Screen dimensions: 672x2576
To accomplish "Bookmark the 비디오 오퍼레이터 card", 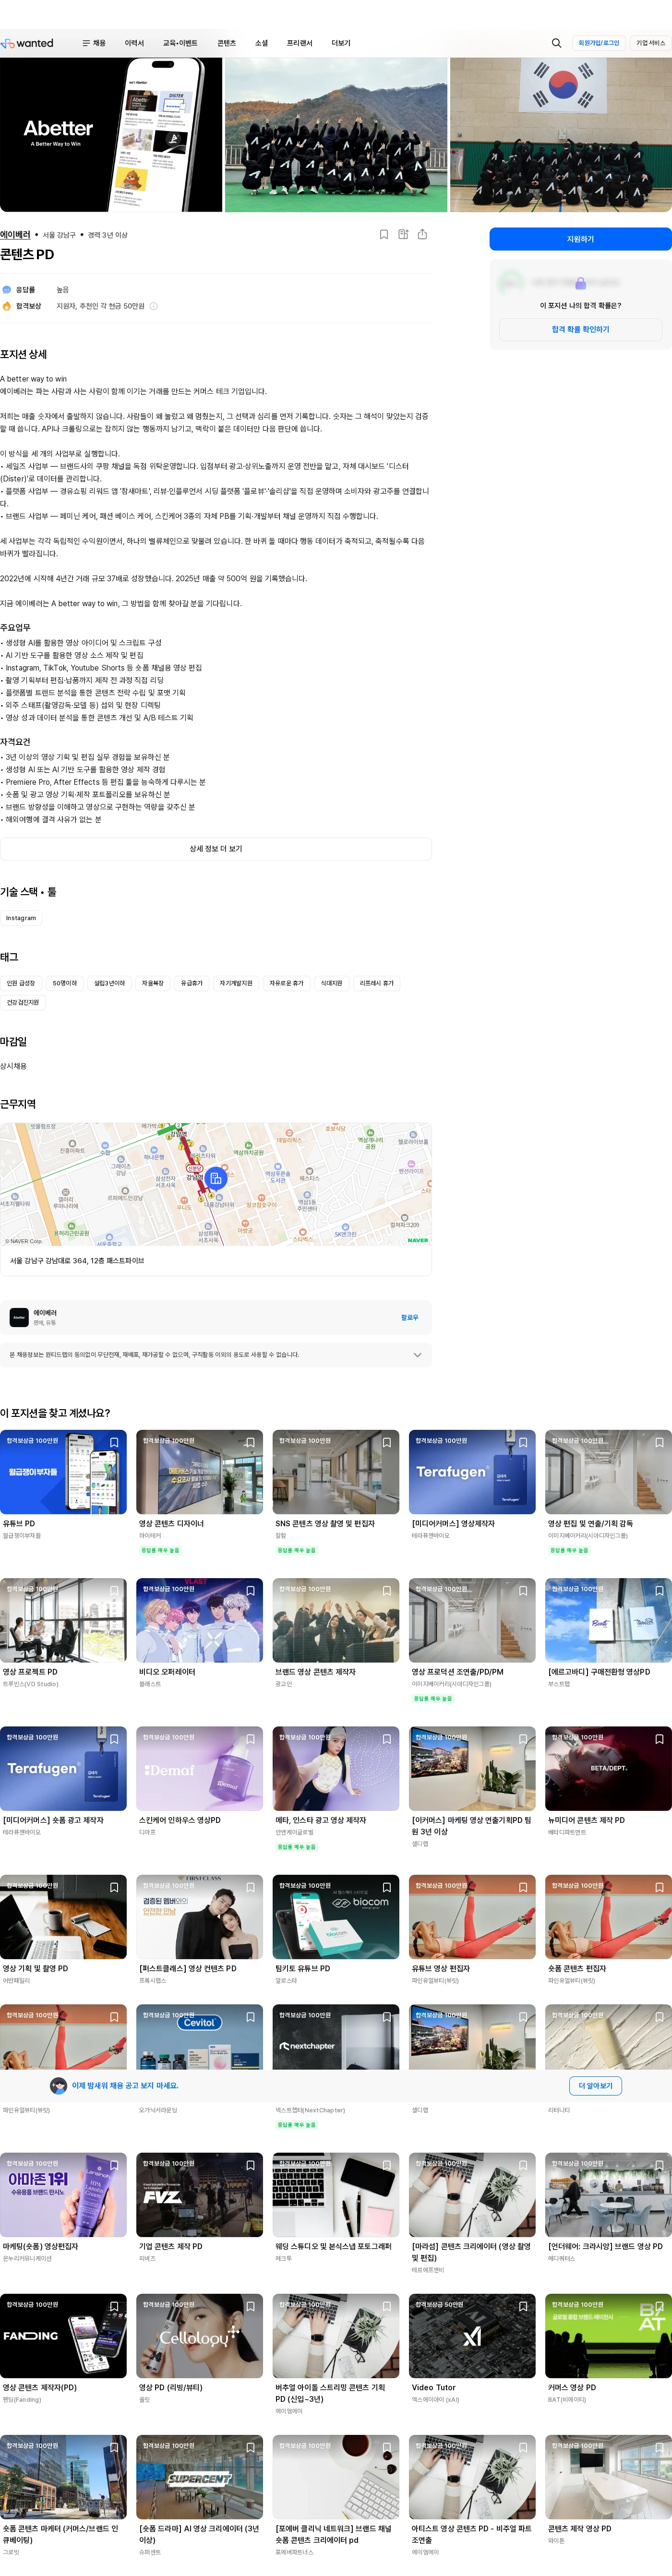I will click(250, 1590).
